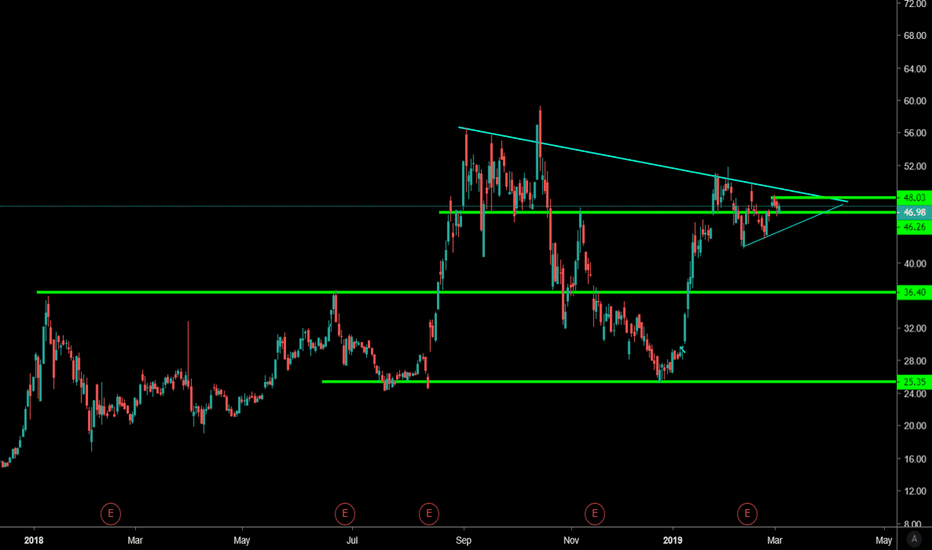Viewport: 932px width, 550px height.
Task: Click the 46.98 current price label
Action: pyautogui.click(x=914, y=212)
